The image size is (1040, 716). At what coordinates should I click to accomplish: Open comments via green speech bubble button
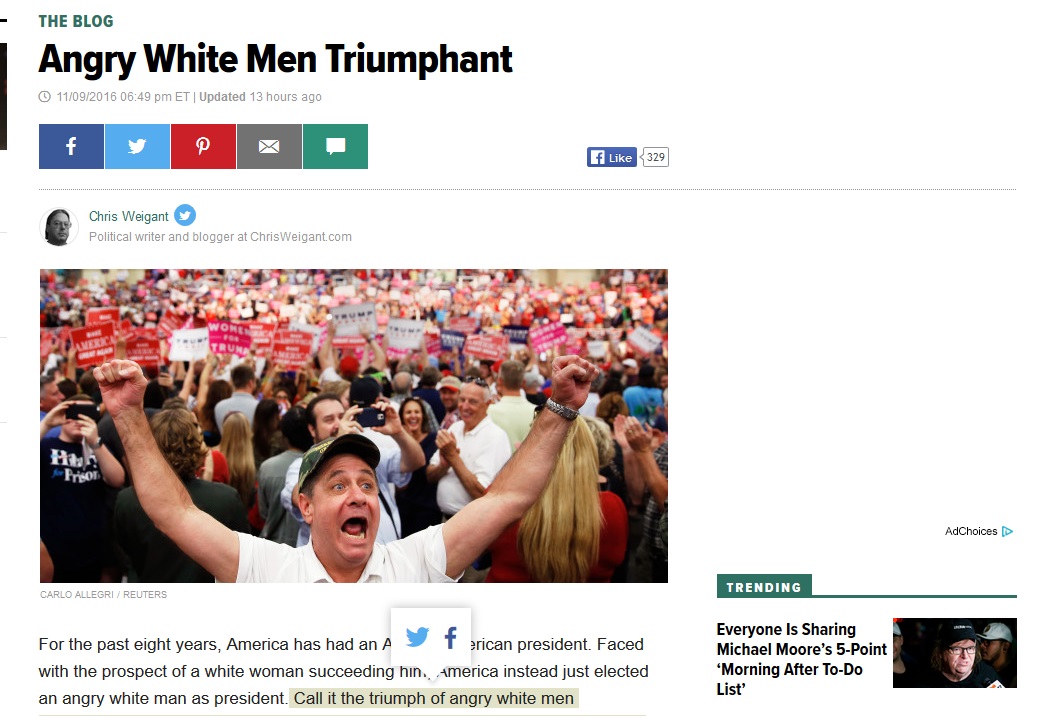[x=336, y=147]
